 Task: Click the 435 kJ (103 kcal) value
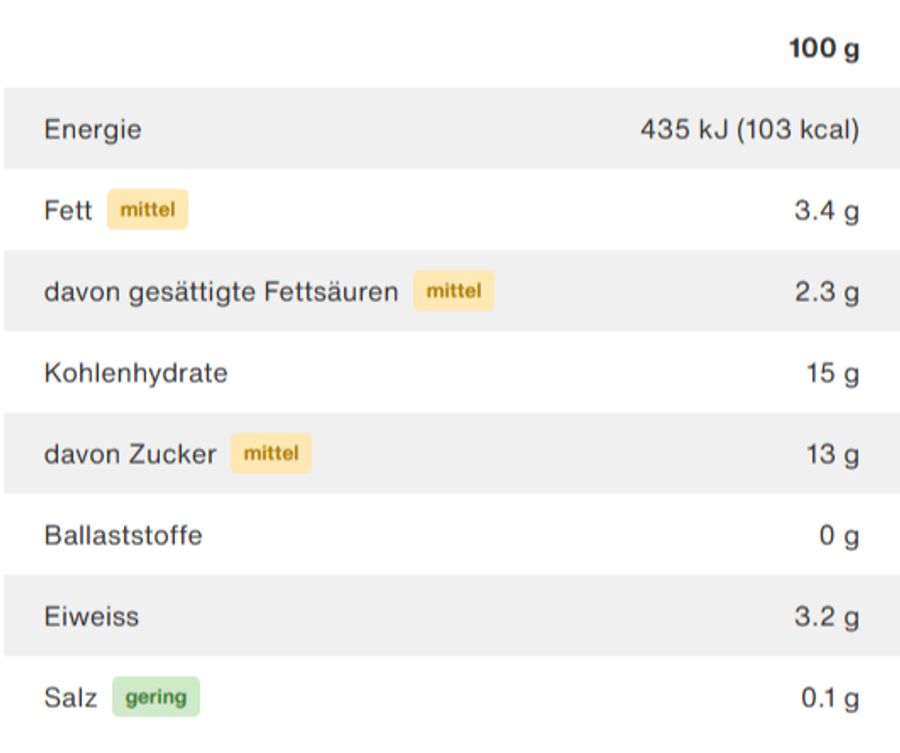point(749,129)
